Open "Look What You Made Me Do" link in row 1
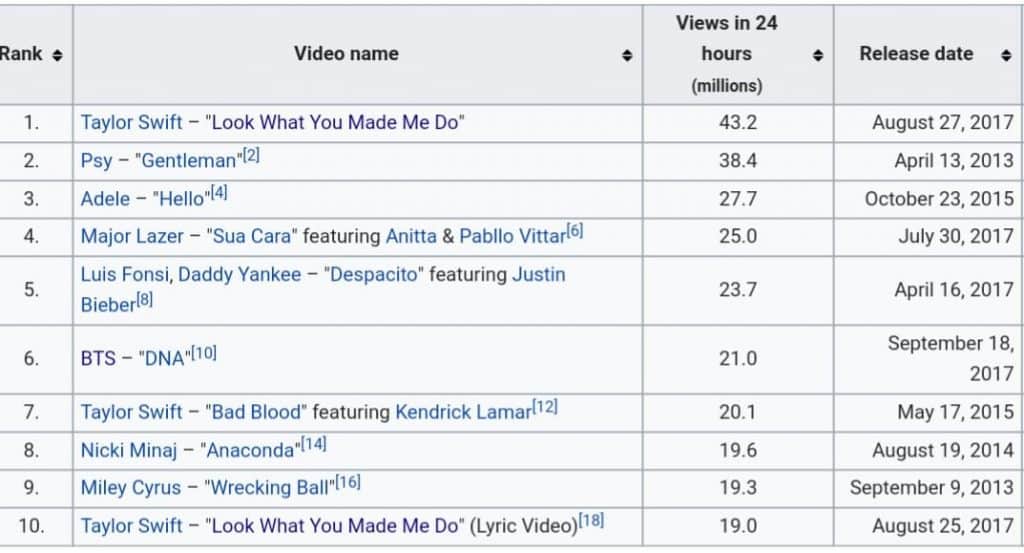Viewport: 1024px width, 553px height. pos(335,123)
